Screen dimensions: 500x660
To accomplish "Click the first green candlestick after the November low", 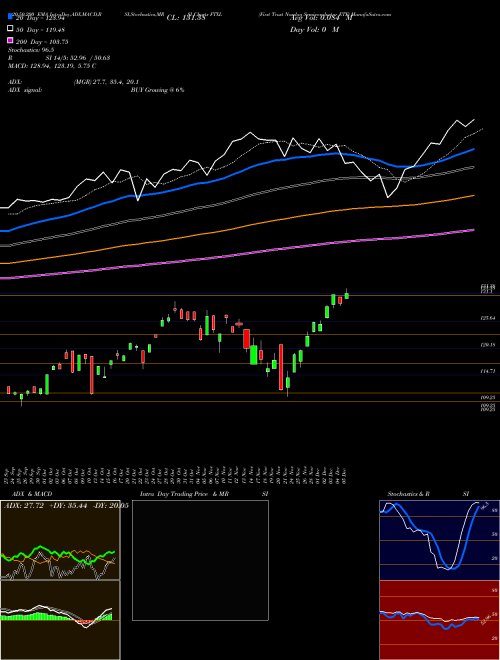I will (x=288, y=383).
